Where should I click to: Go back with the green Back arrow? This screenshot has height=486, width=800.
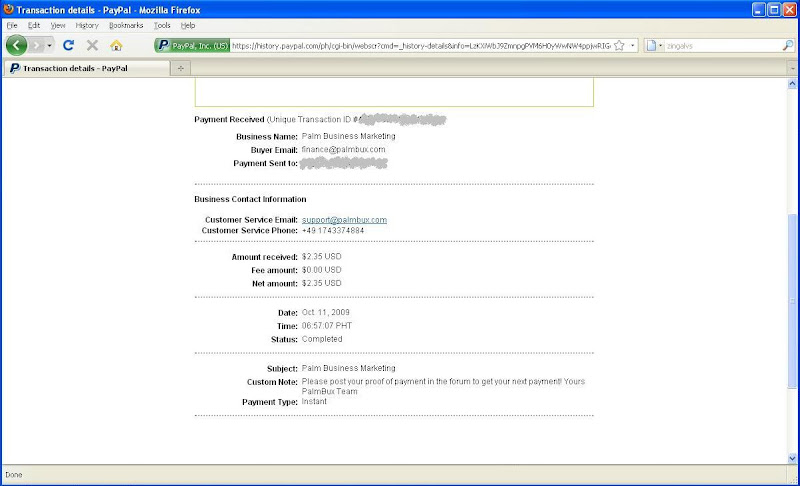(16, 45)
